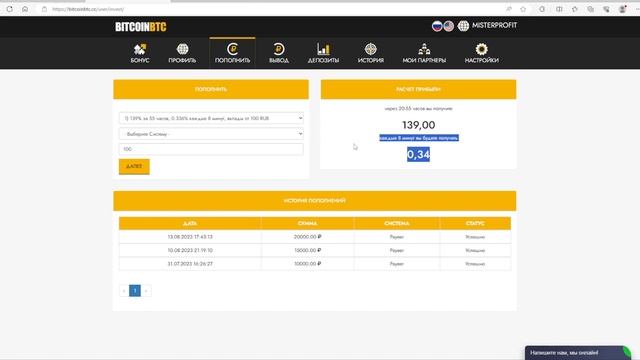Click the Статус column header
Screen dimensions: 640x360
tap(475, 223)
